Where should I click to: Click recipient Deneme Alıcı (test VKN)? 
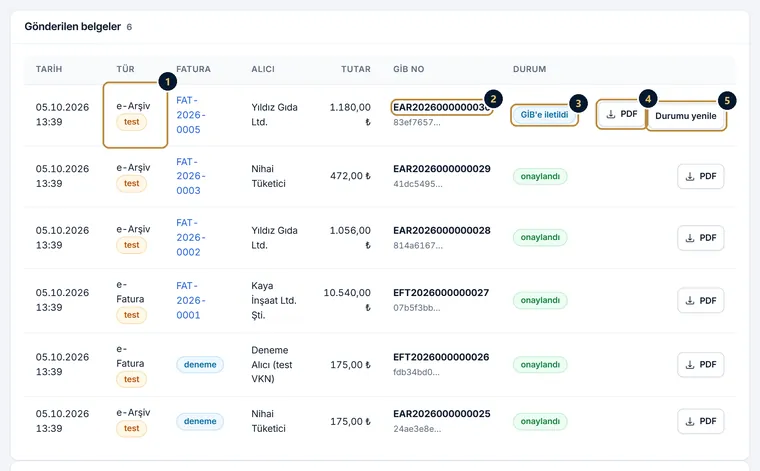[271, 364]
